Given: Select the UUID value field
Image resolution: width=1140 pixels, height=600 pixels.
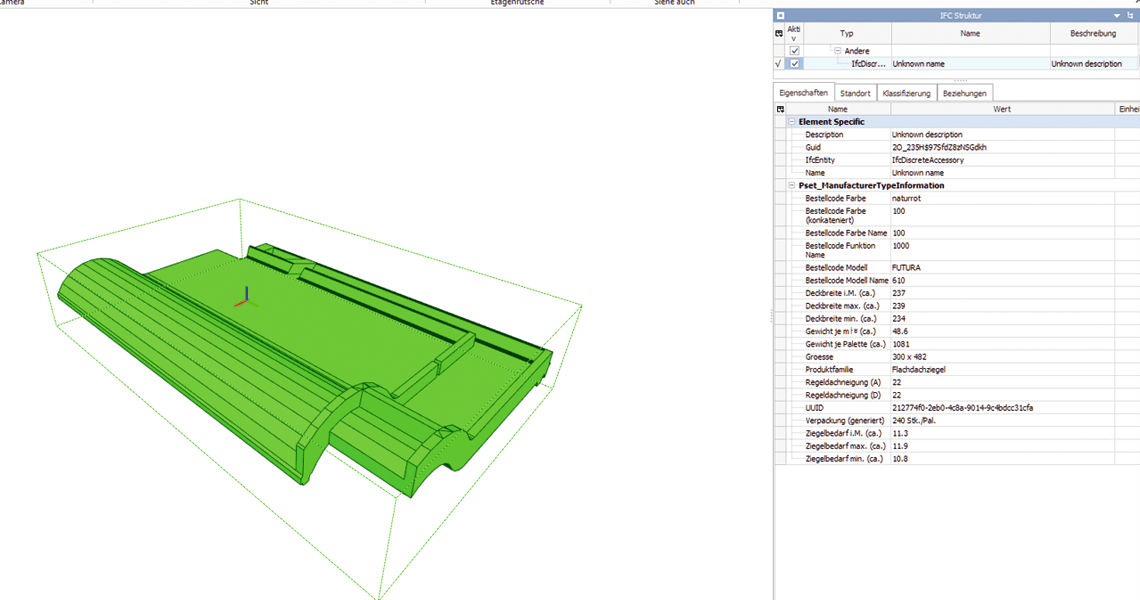Looking at the screenshot, I should (1002, 408).
